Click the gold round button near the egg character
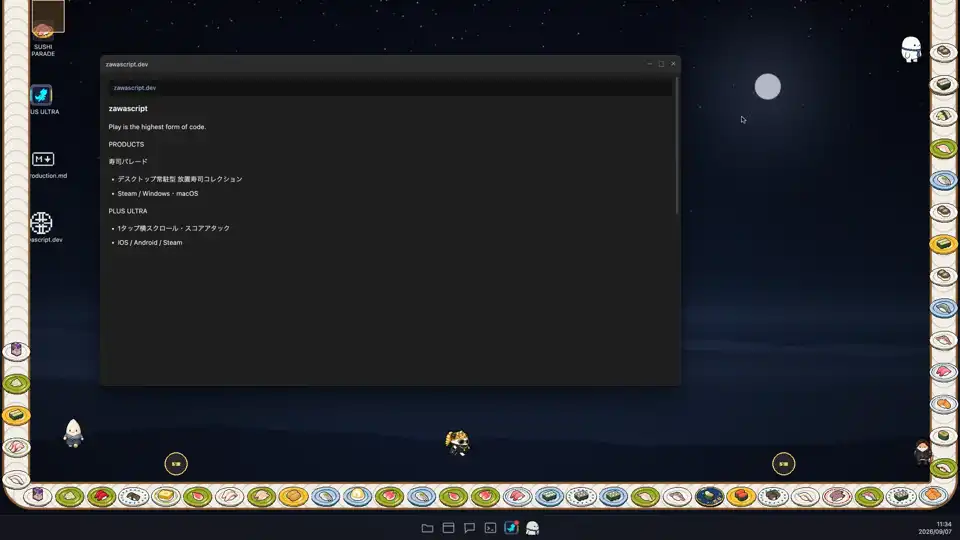The image size is (960, 540). 176,463
